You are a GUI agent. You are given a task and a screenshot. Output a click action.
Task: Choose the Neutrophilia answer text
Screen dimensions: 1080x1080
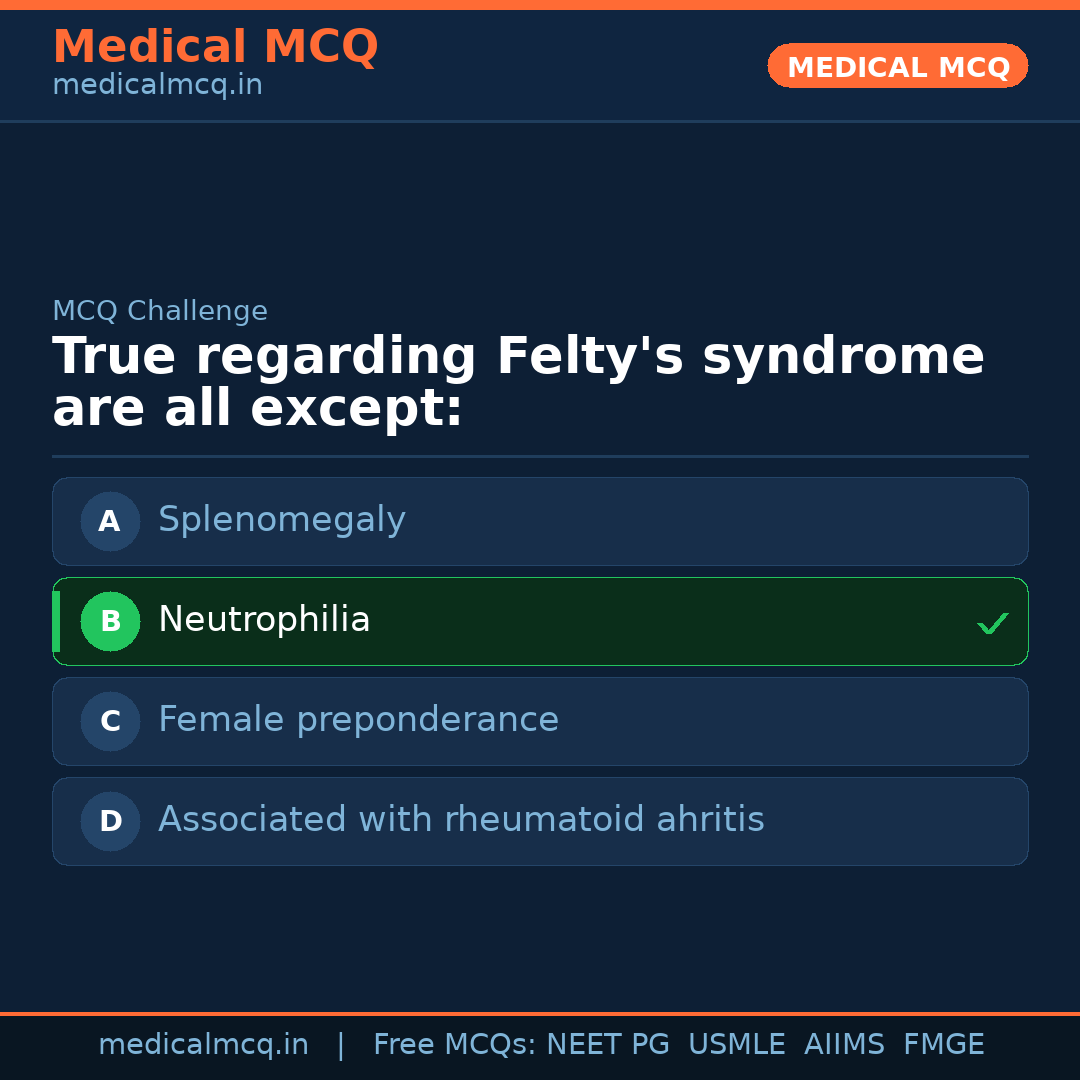click(264, 620)
